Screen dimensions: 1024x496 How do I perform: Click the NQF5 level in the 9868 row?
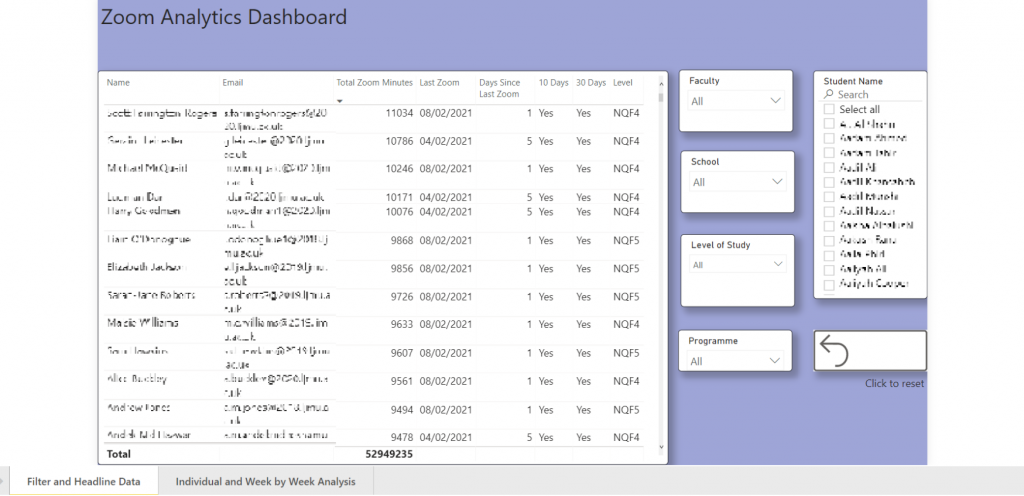point(626,240)
